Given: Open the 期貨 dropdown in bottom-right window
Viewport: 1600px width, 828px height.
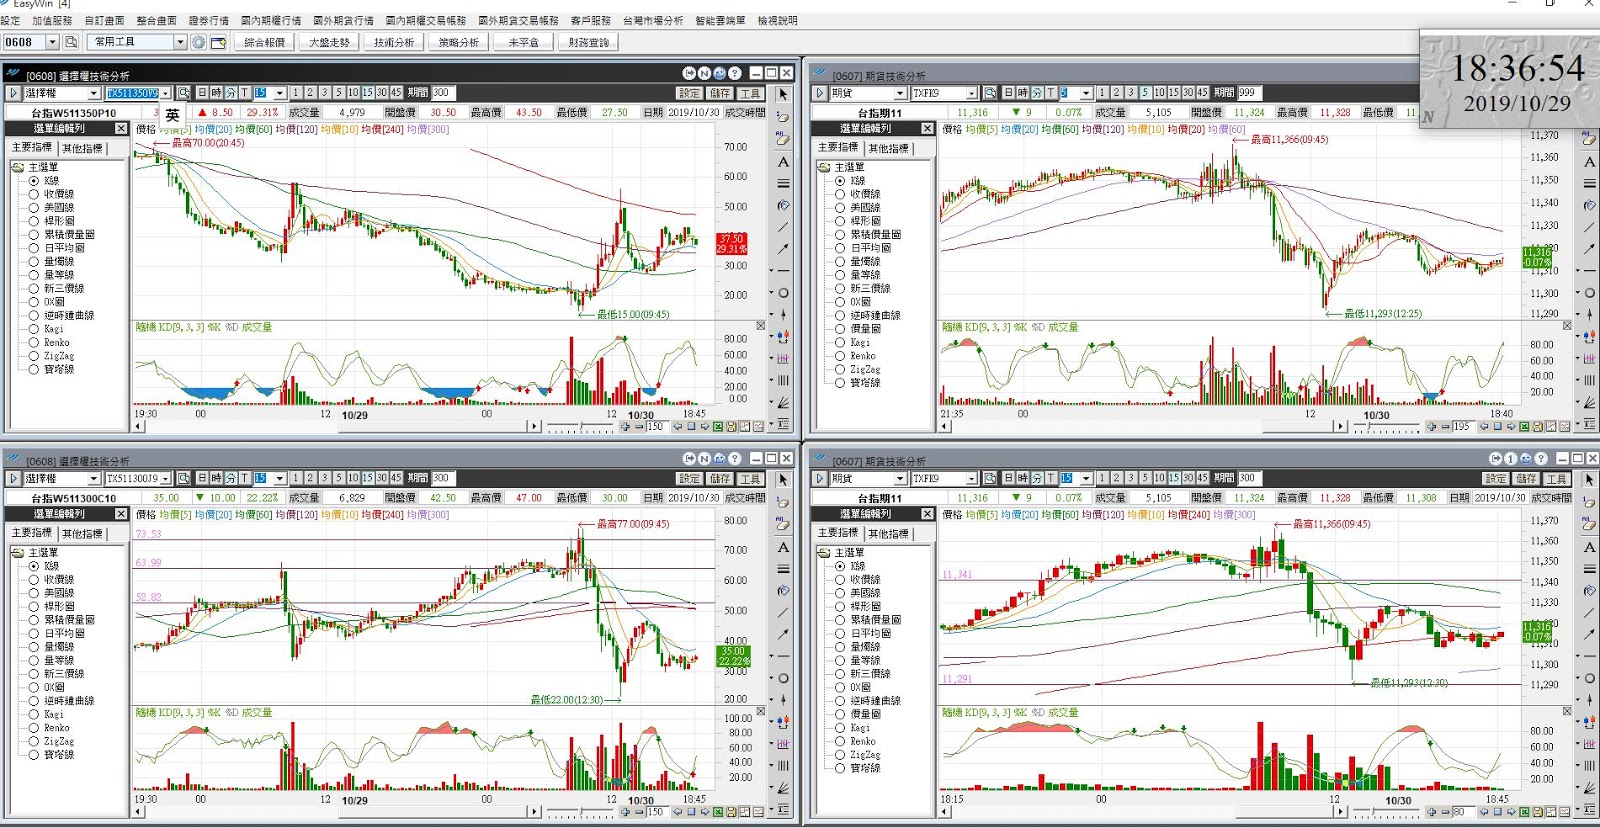Looking at the screenshot, I should pos(900,479).
